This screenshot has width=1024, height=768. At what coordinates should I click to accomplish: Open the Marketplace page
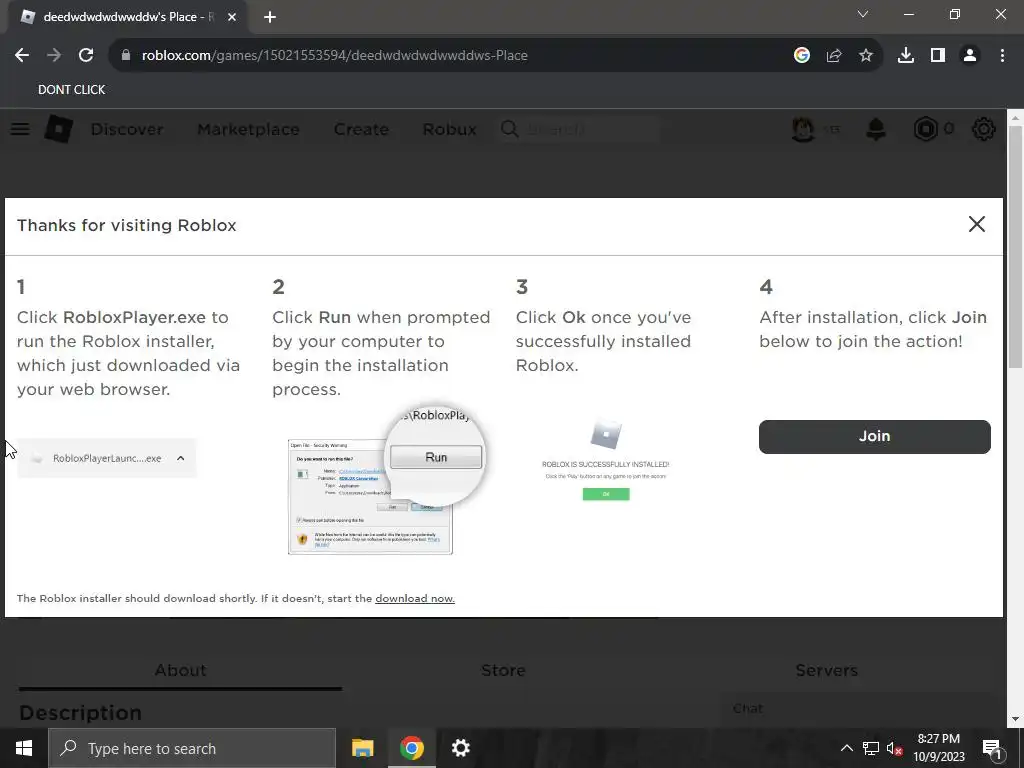(248, 129)
